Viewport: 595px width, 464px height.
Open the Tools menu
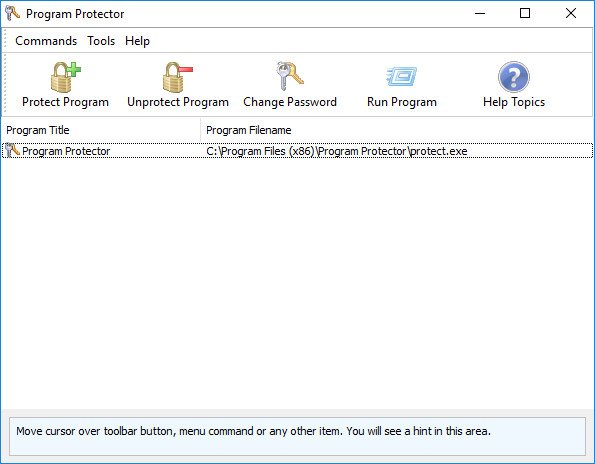[101, 41]
